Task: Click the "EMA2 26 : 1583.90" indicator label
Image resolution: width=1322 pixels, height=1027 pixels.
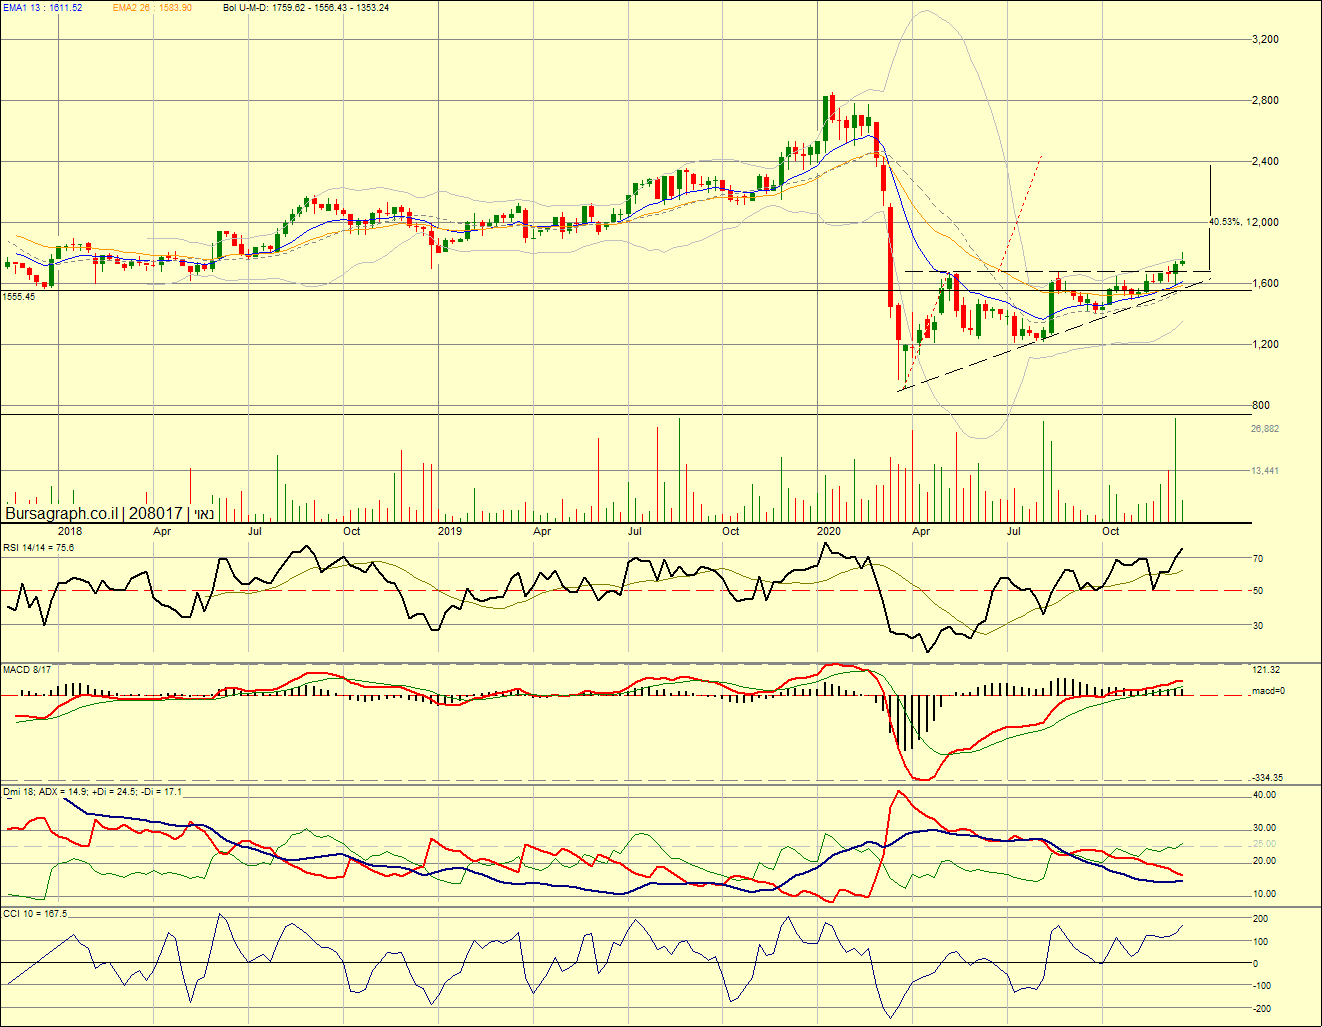Action: pyautogui.click(x=152, y=8)
